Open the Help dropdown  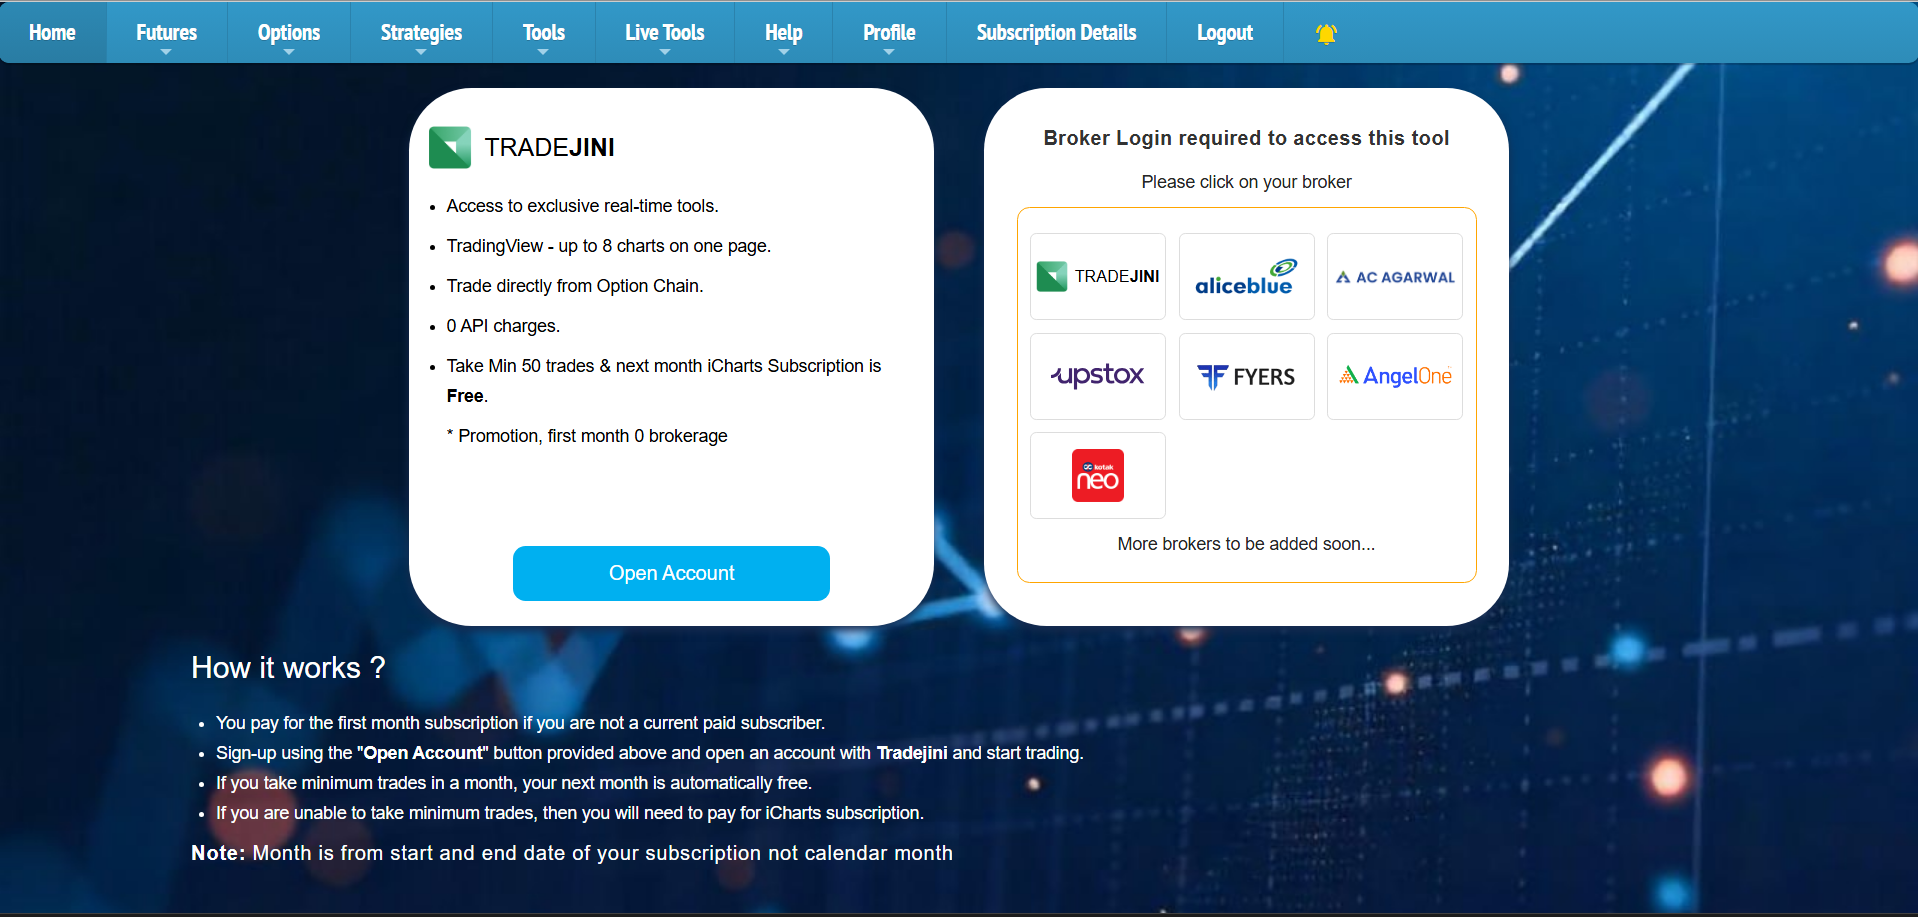(x=784, y=33)
